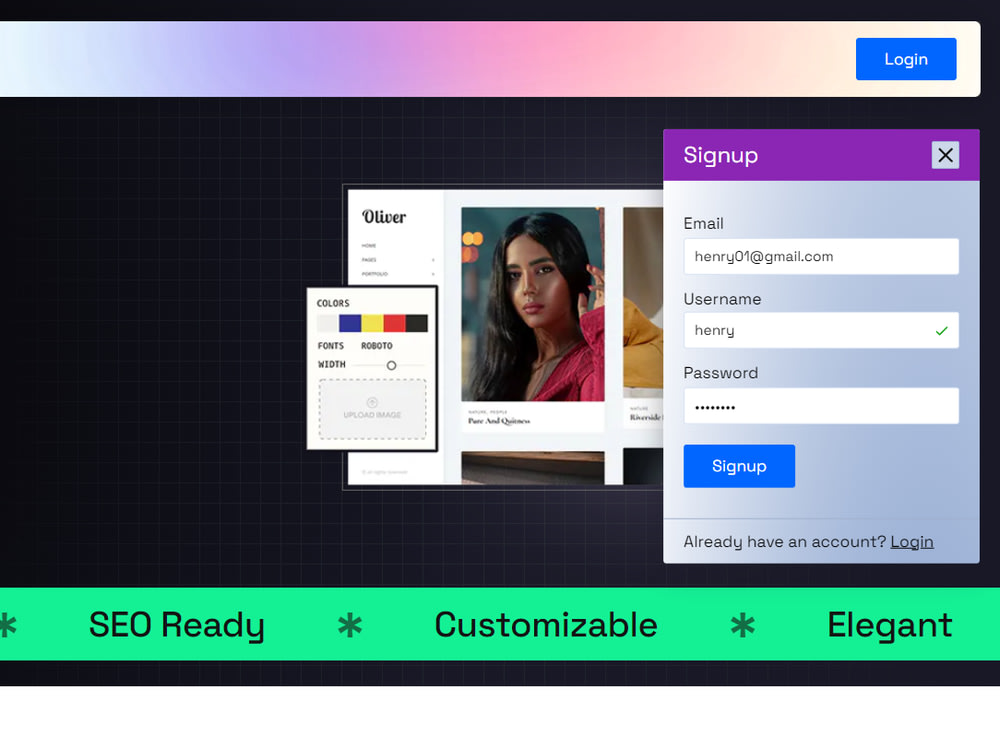Viewport: 1000px width, 750px height.
Task: Select the black color swatch
Action: tap(416, 323)
